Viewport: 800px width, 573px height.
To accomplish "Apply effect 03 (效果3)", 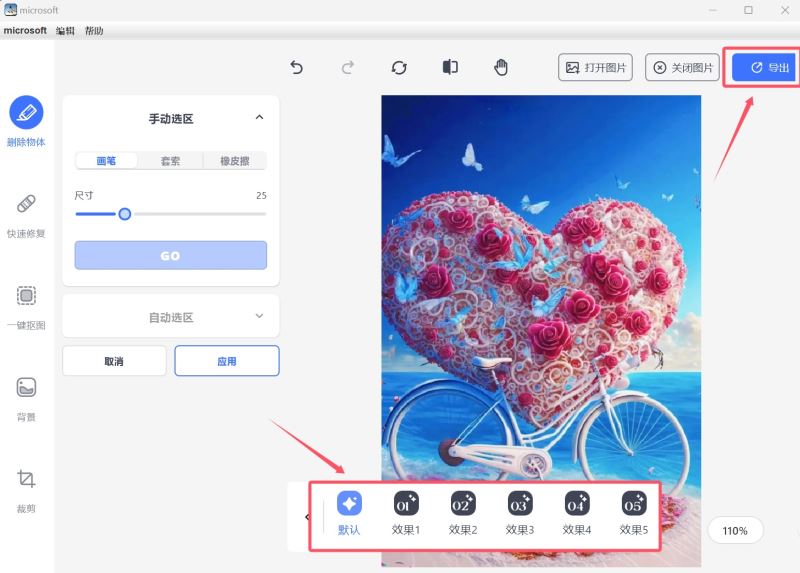I will coord(520,513).
